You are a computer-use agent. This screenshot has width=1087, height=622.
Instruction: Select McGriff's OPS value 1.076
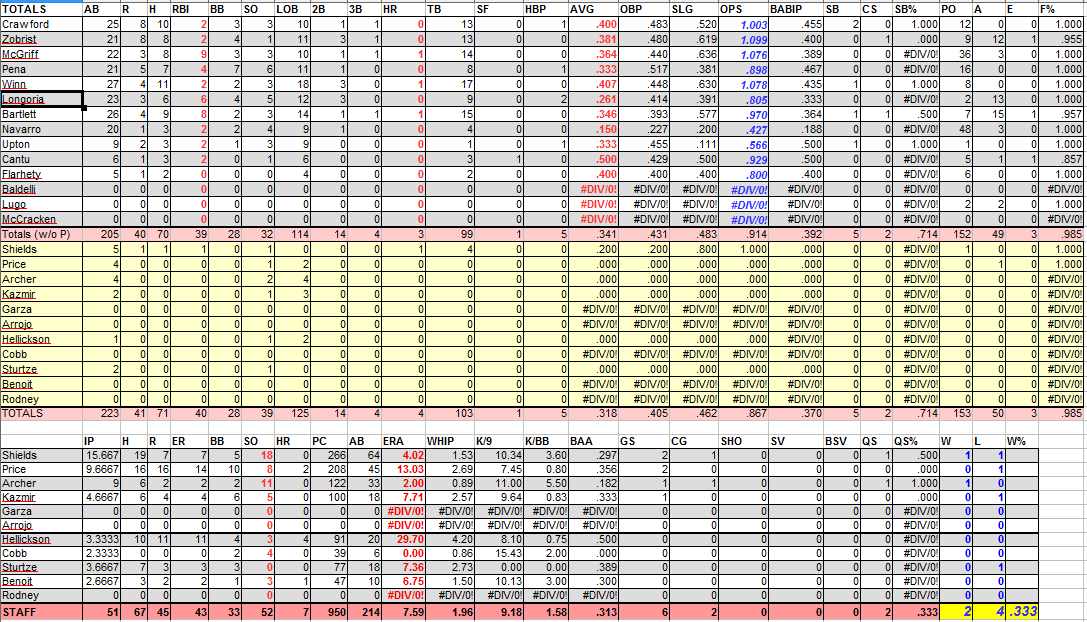click(744, 54)
